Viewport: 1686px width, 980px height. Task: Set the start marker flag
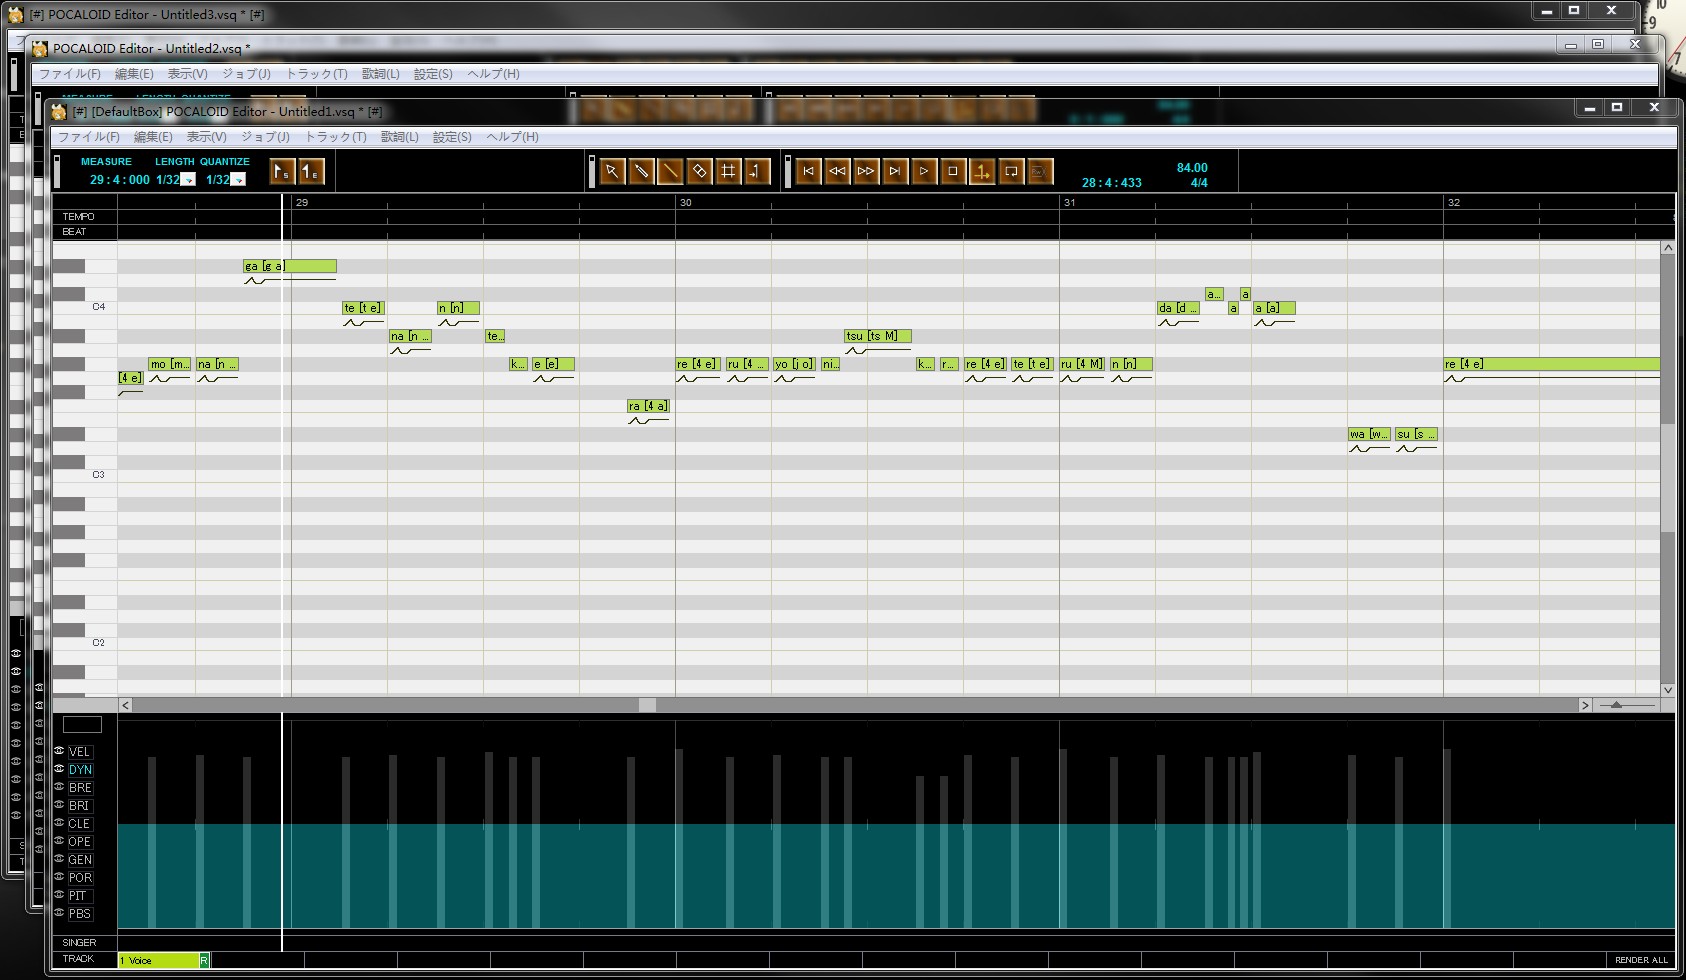[283, 172]
